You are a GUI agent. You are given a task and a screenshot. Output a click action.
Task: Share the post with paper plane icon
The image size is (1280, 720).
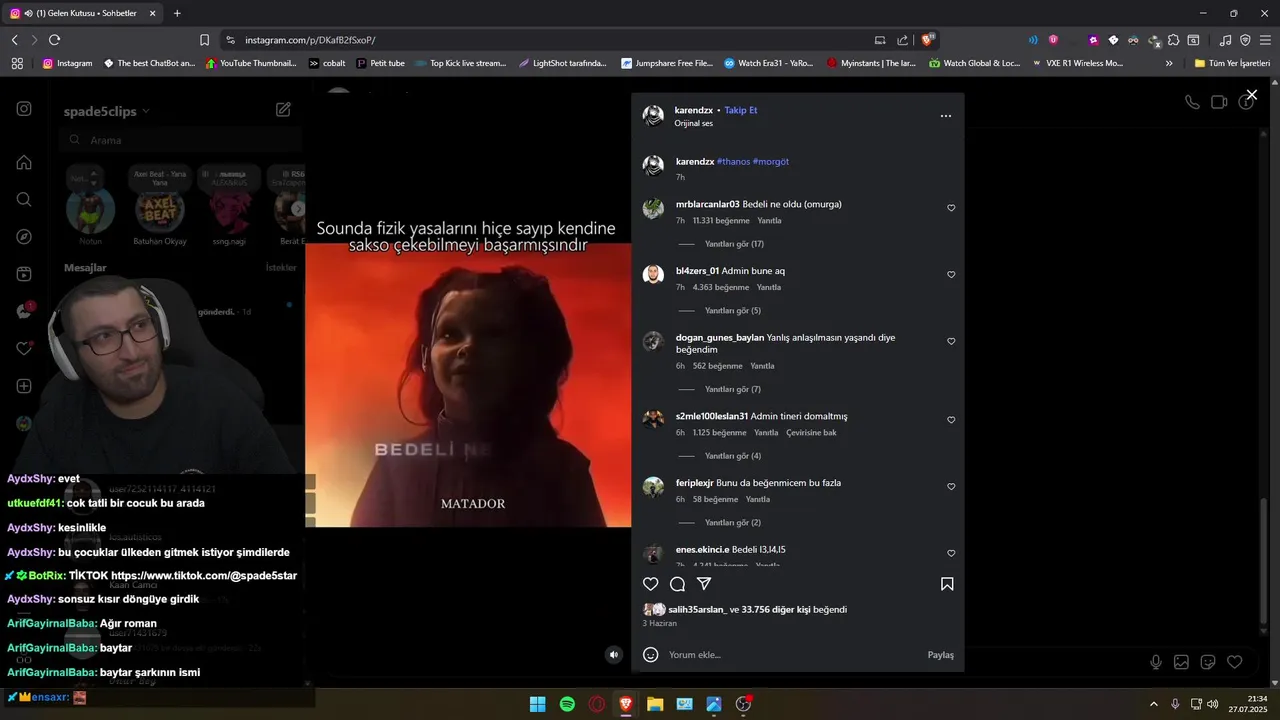704,584
